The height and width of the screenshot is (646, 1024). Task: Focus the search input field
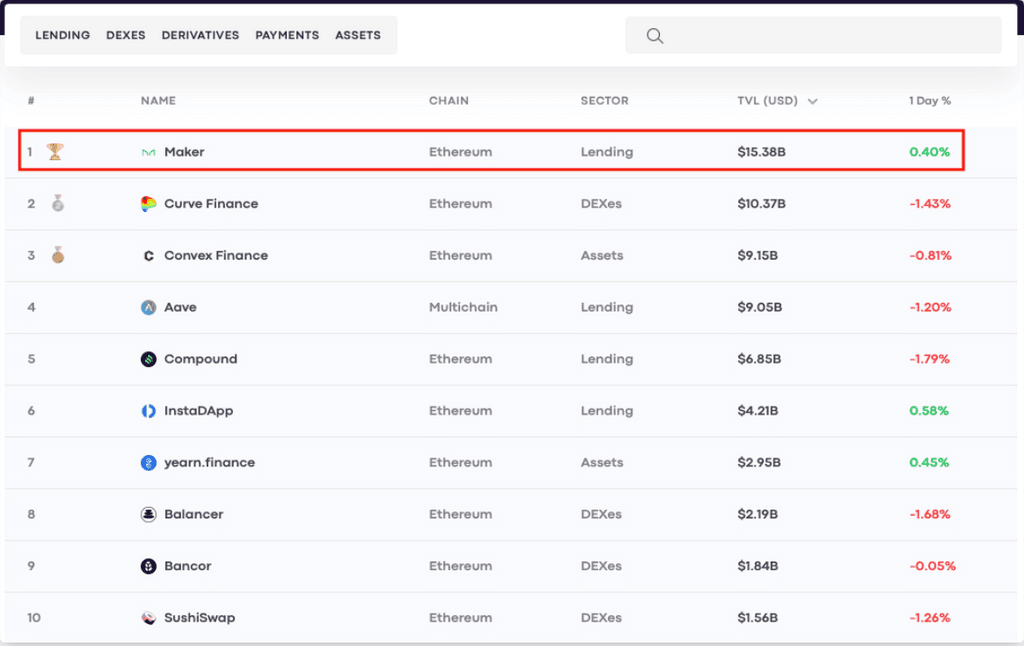pyautogui.click(x=813, y=35)
